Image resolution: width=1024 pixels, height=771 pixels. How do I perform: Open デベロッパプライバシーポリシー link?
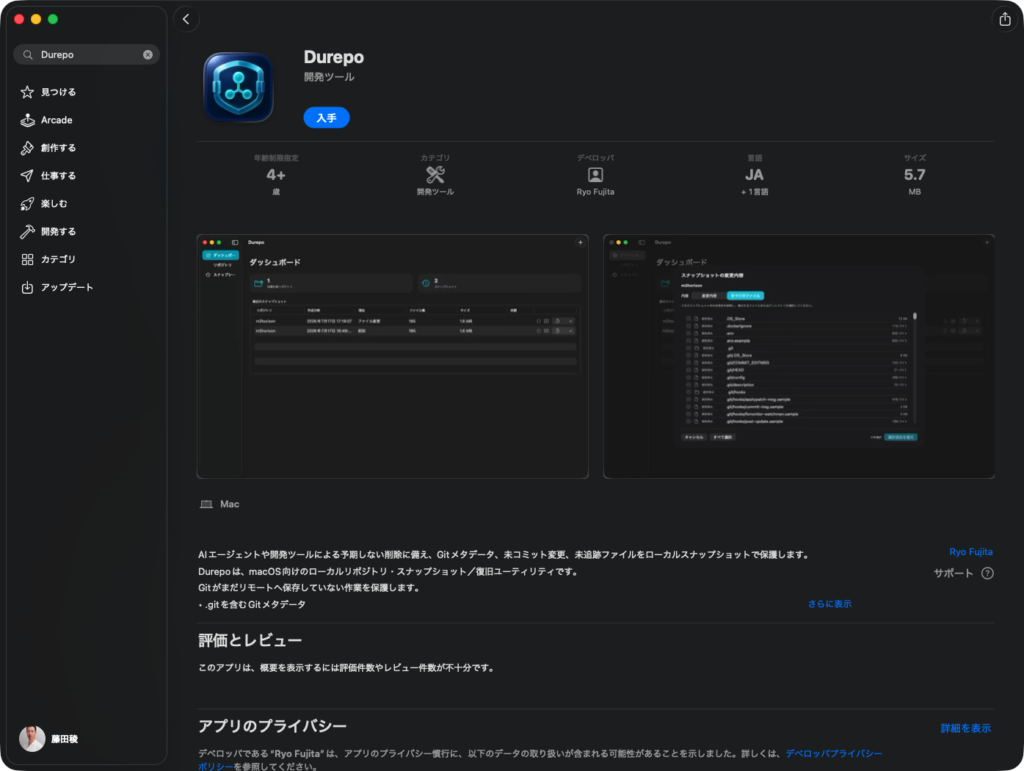click(x=833, y=753)
